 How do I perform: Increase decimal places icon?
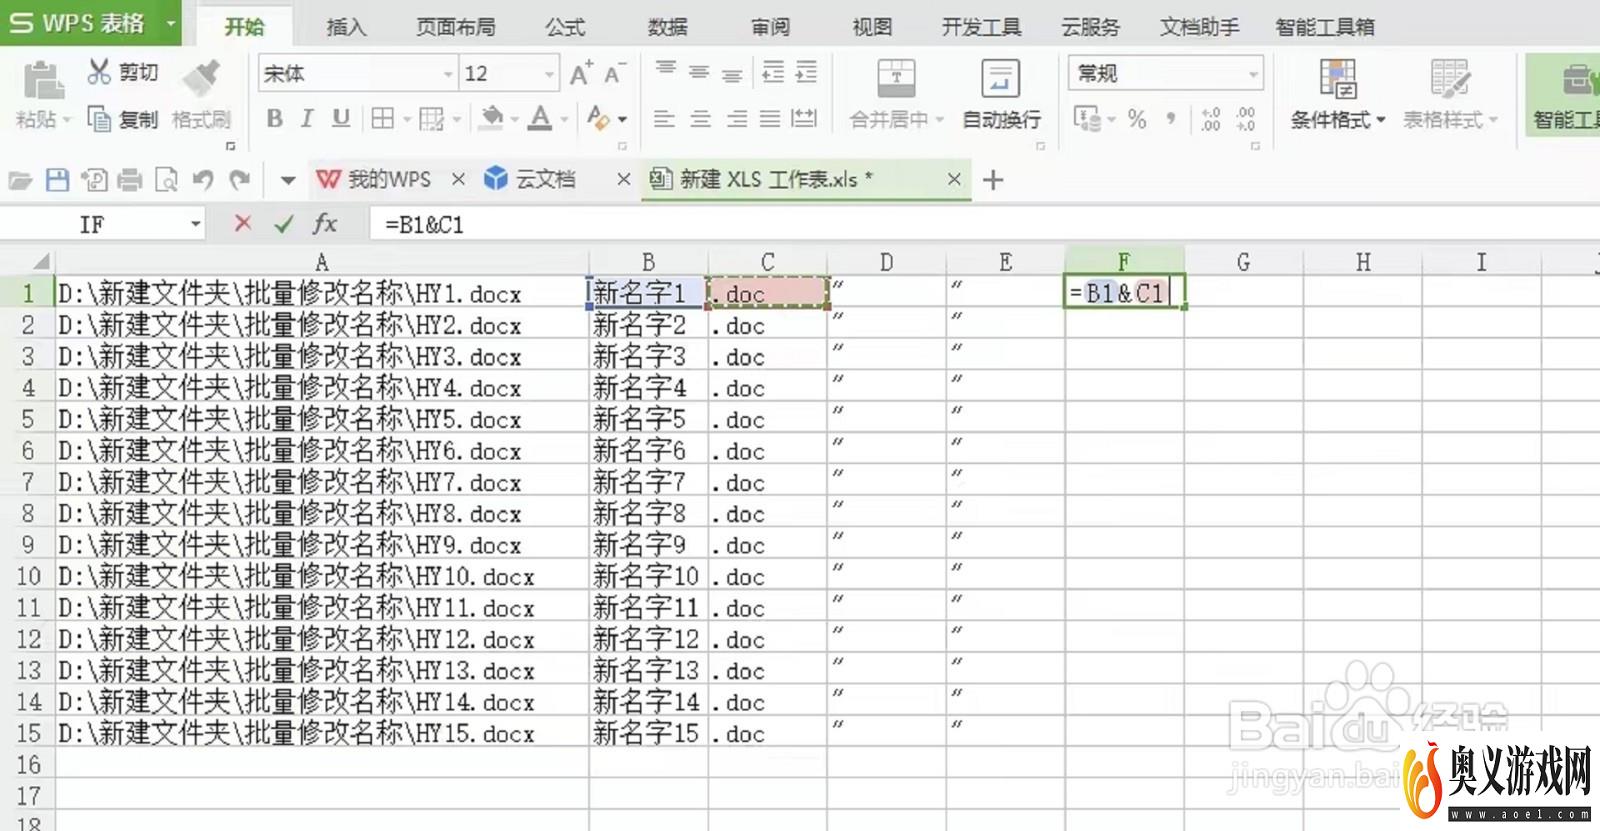pyautogui.click(x=1211, y=119)
